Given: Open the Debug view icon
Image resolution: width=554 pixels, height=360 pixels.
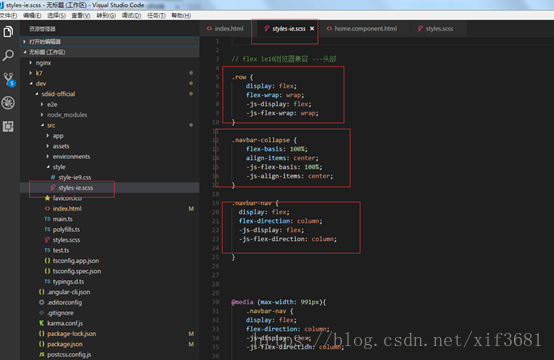Looking at the screenshot, I should pos(8,103).
